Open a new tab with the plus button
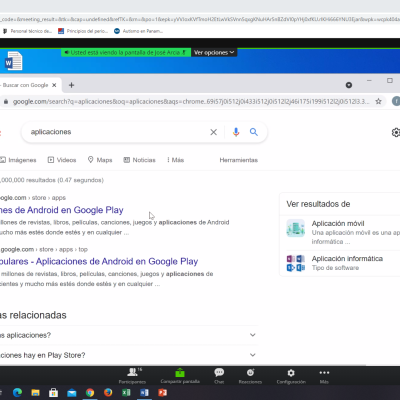Image resolution: width=400 pixels, height=400 pixels. 71,85
